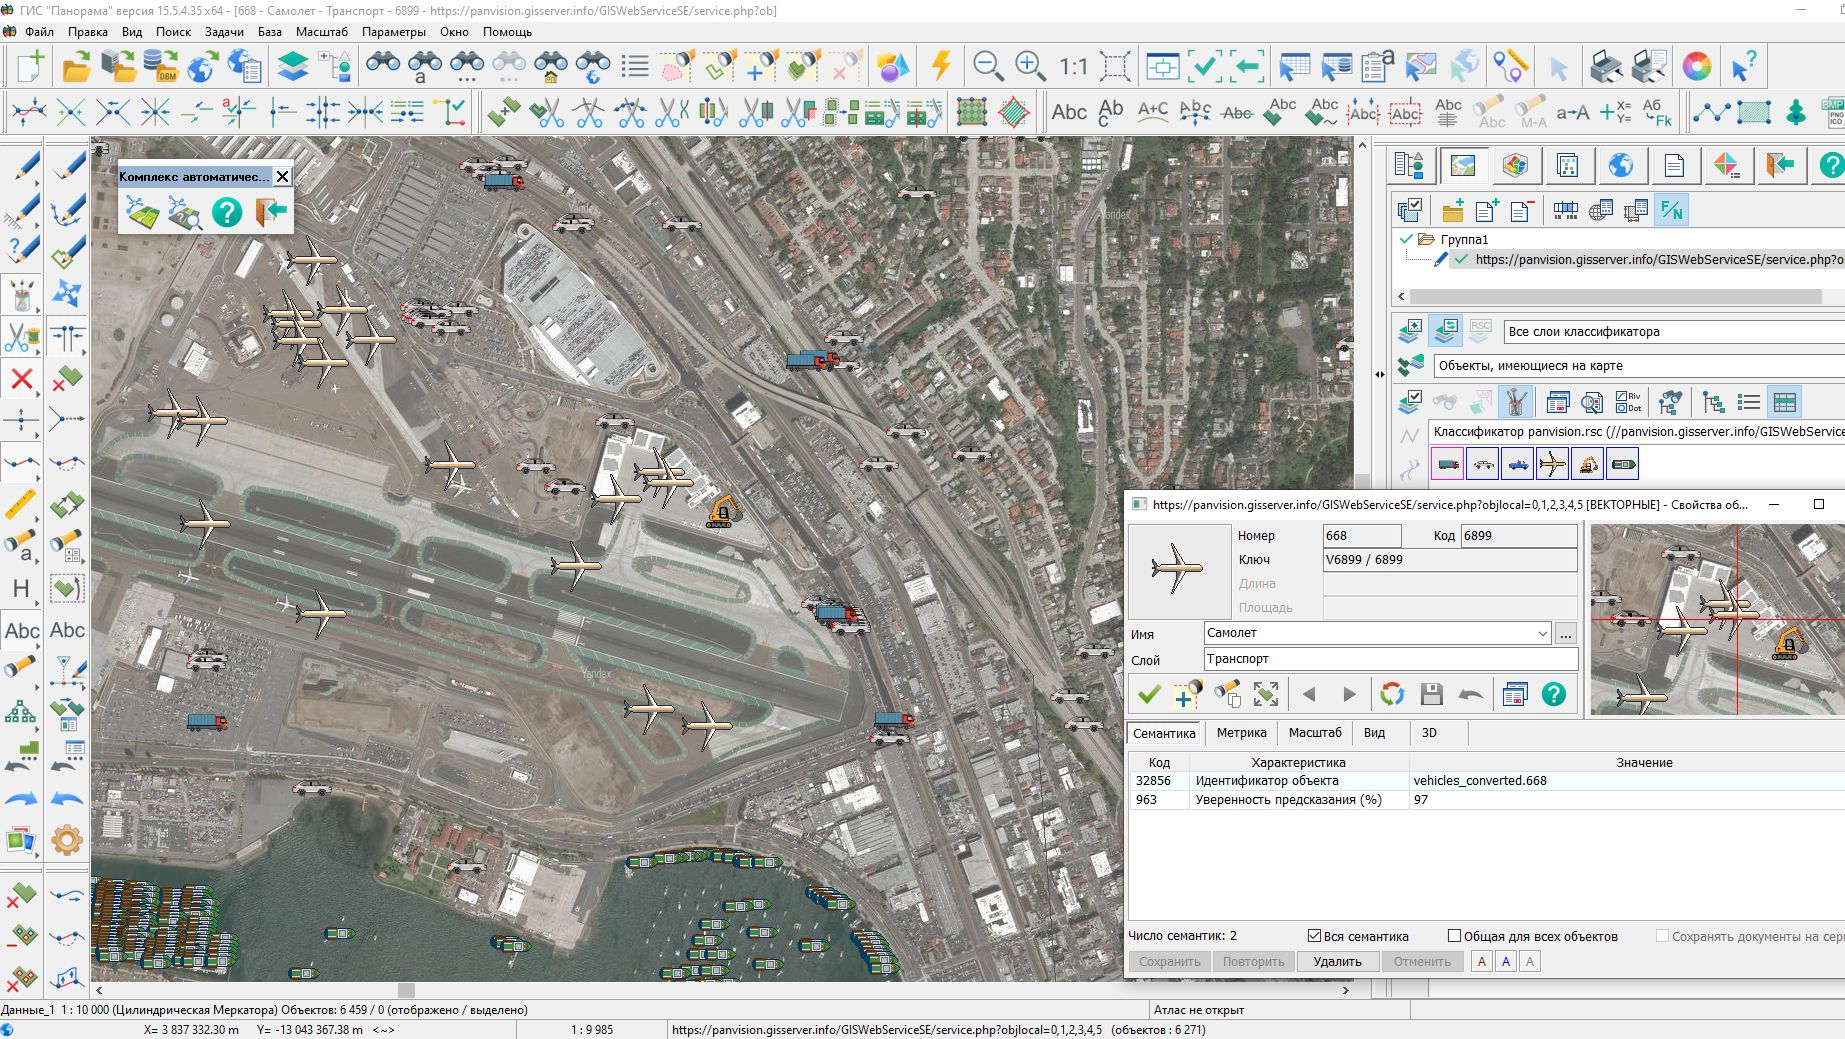
Task: Open 'Все слои классификатора' dropdown
Action: coord(1670,332)
